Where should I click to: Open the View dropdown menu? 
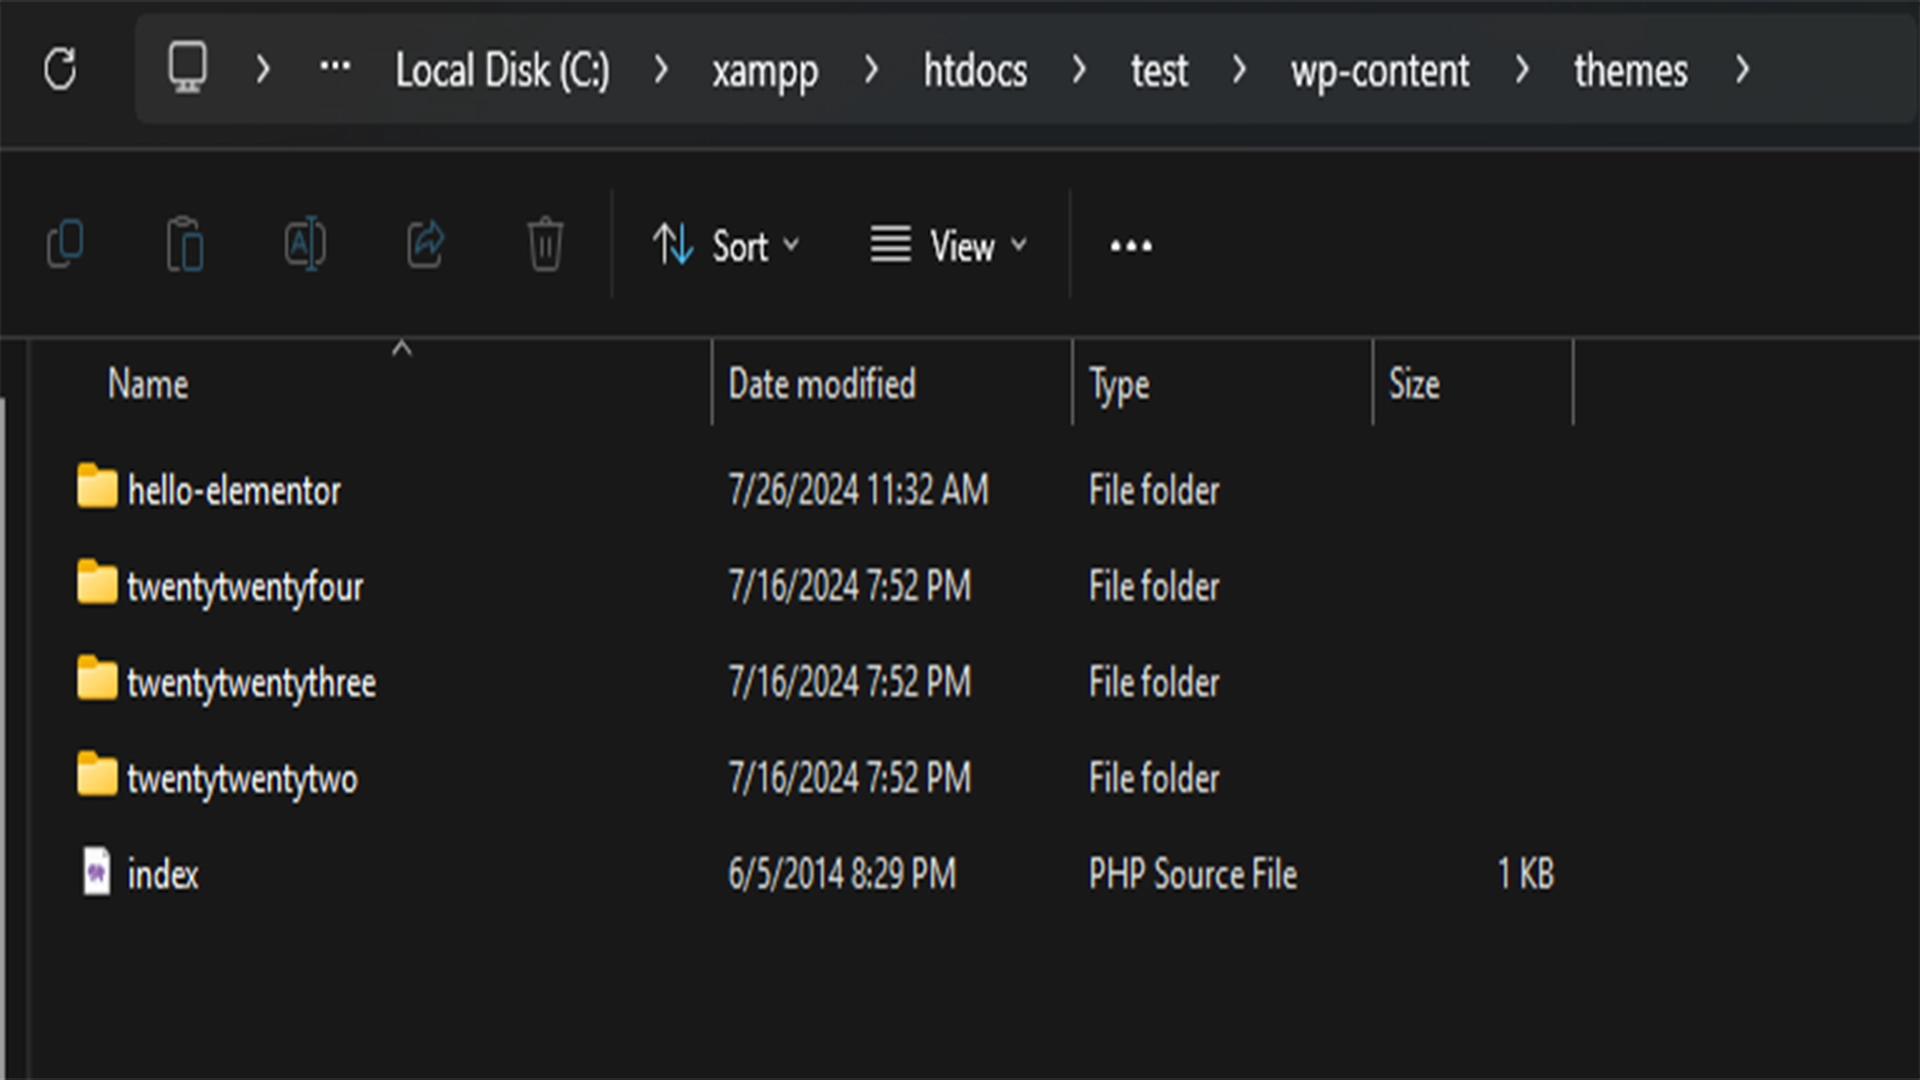pyautogui.click(x=949, y=245)
